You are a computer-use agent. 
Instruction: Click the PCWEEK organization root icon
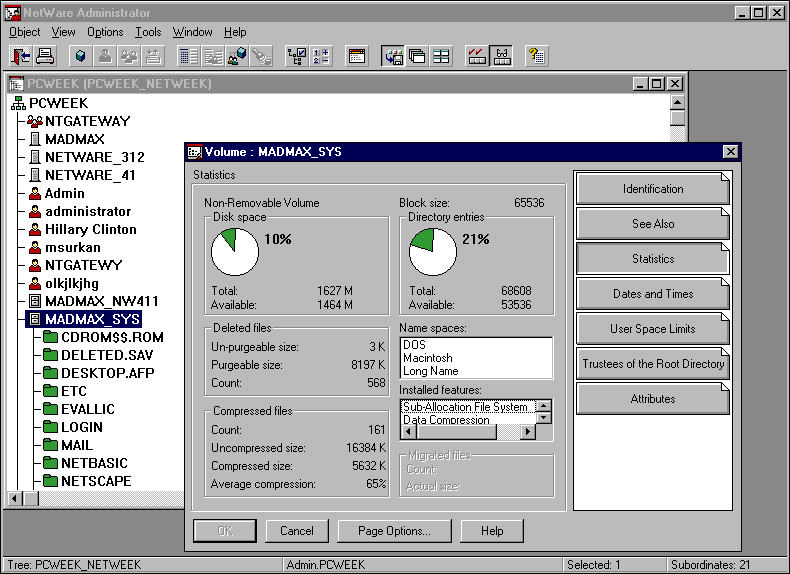pos(19,103)
